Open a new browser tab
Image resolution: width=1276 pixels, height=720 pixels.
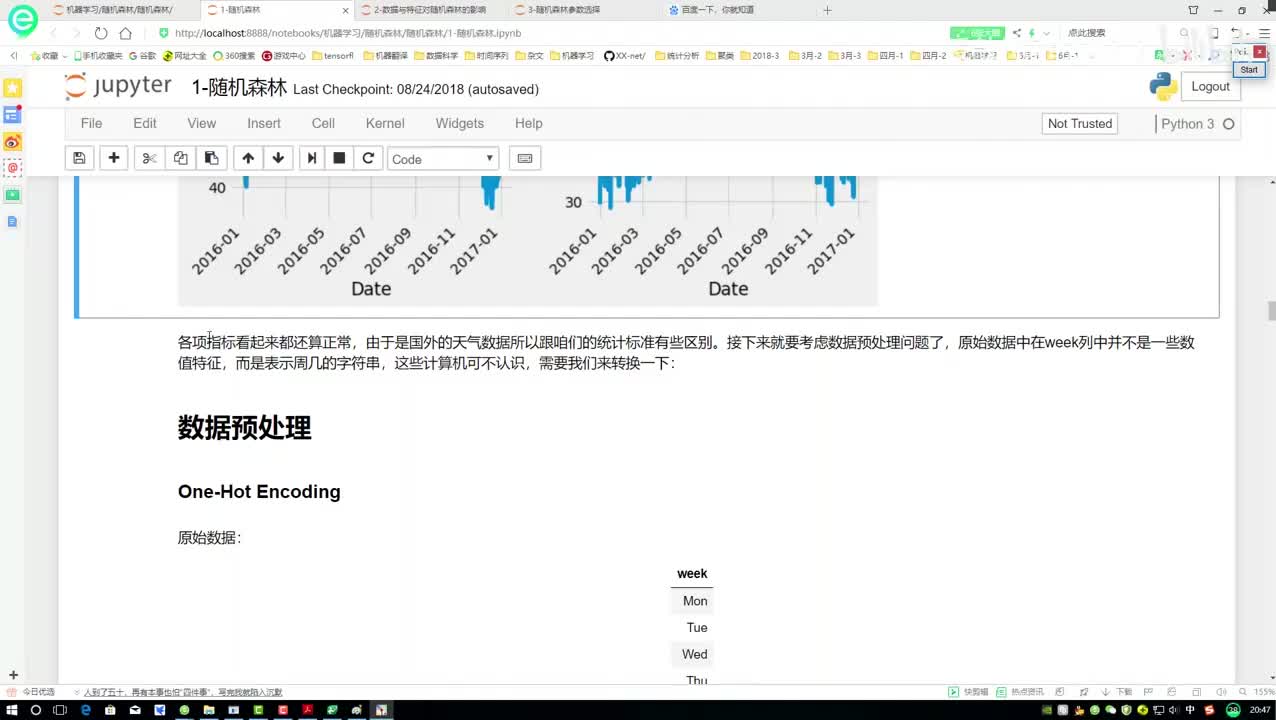(827, 10)
